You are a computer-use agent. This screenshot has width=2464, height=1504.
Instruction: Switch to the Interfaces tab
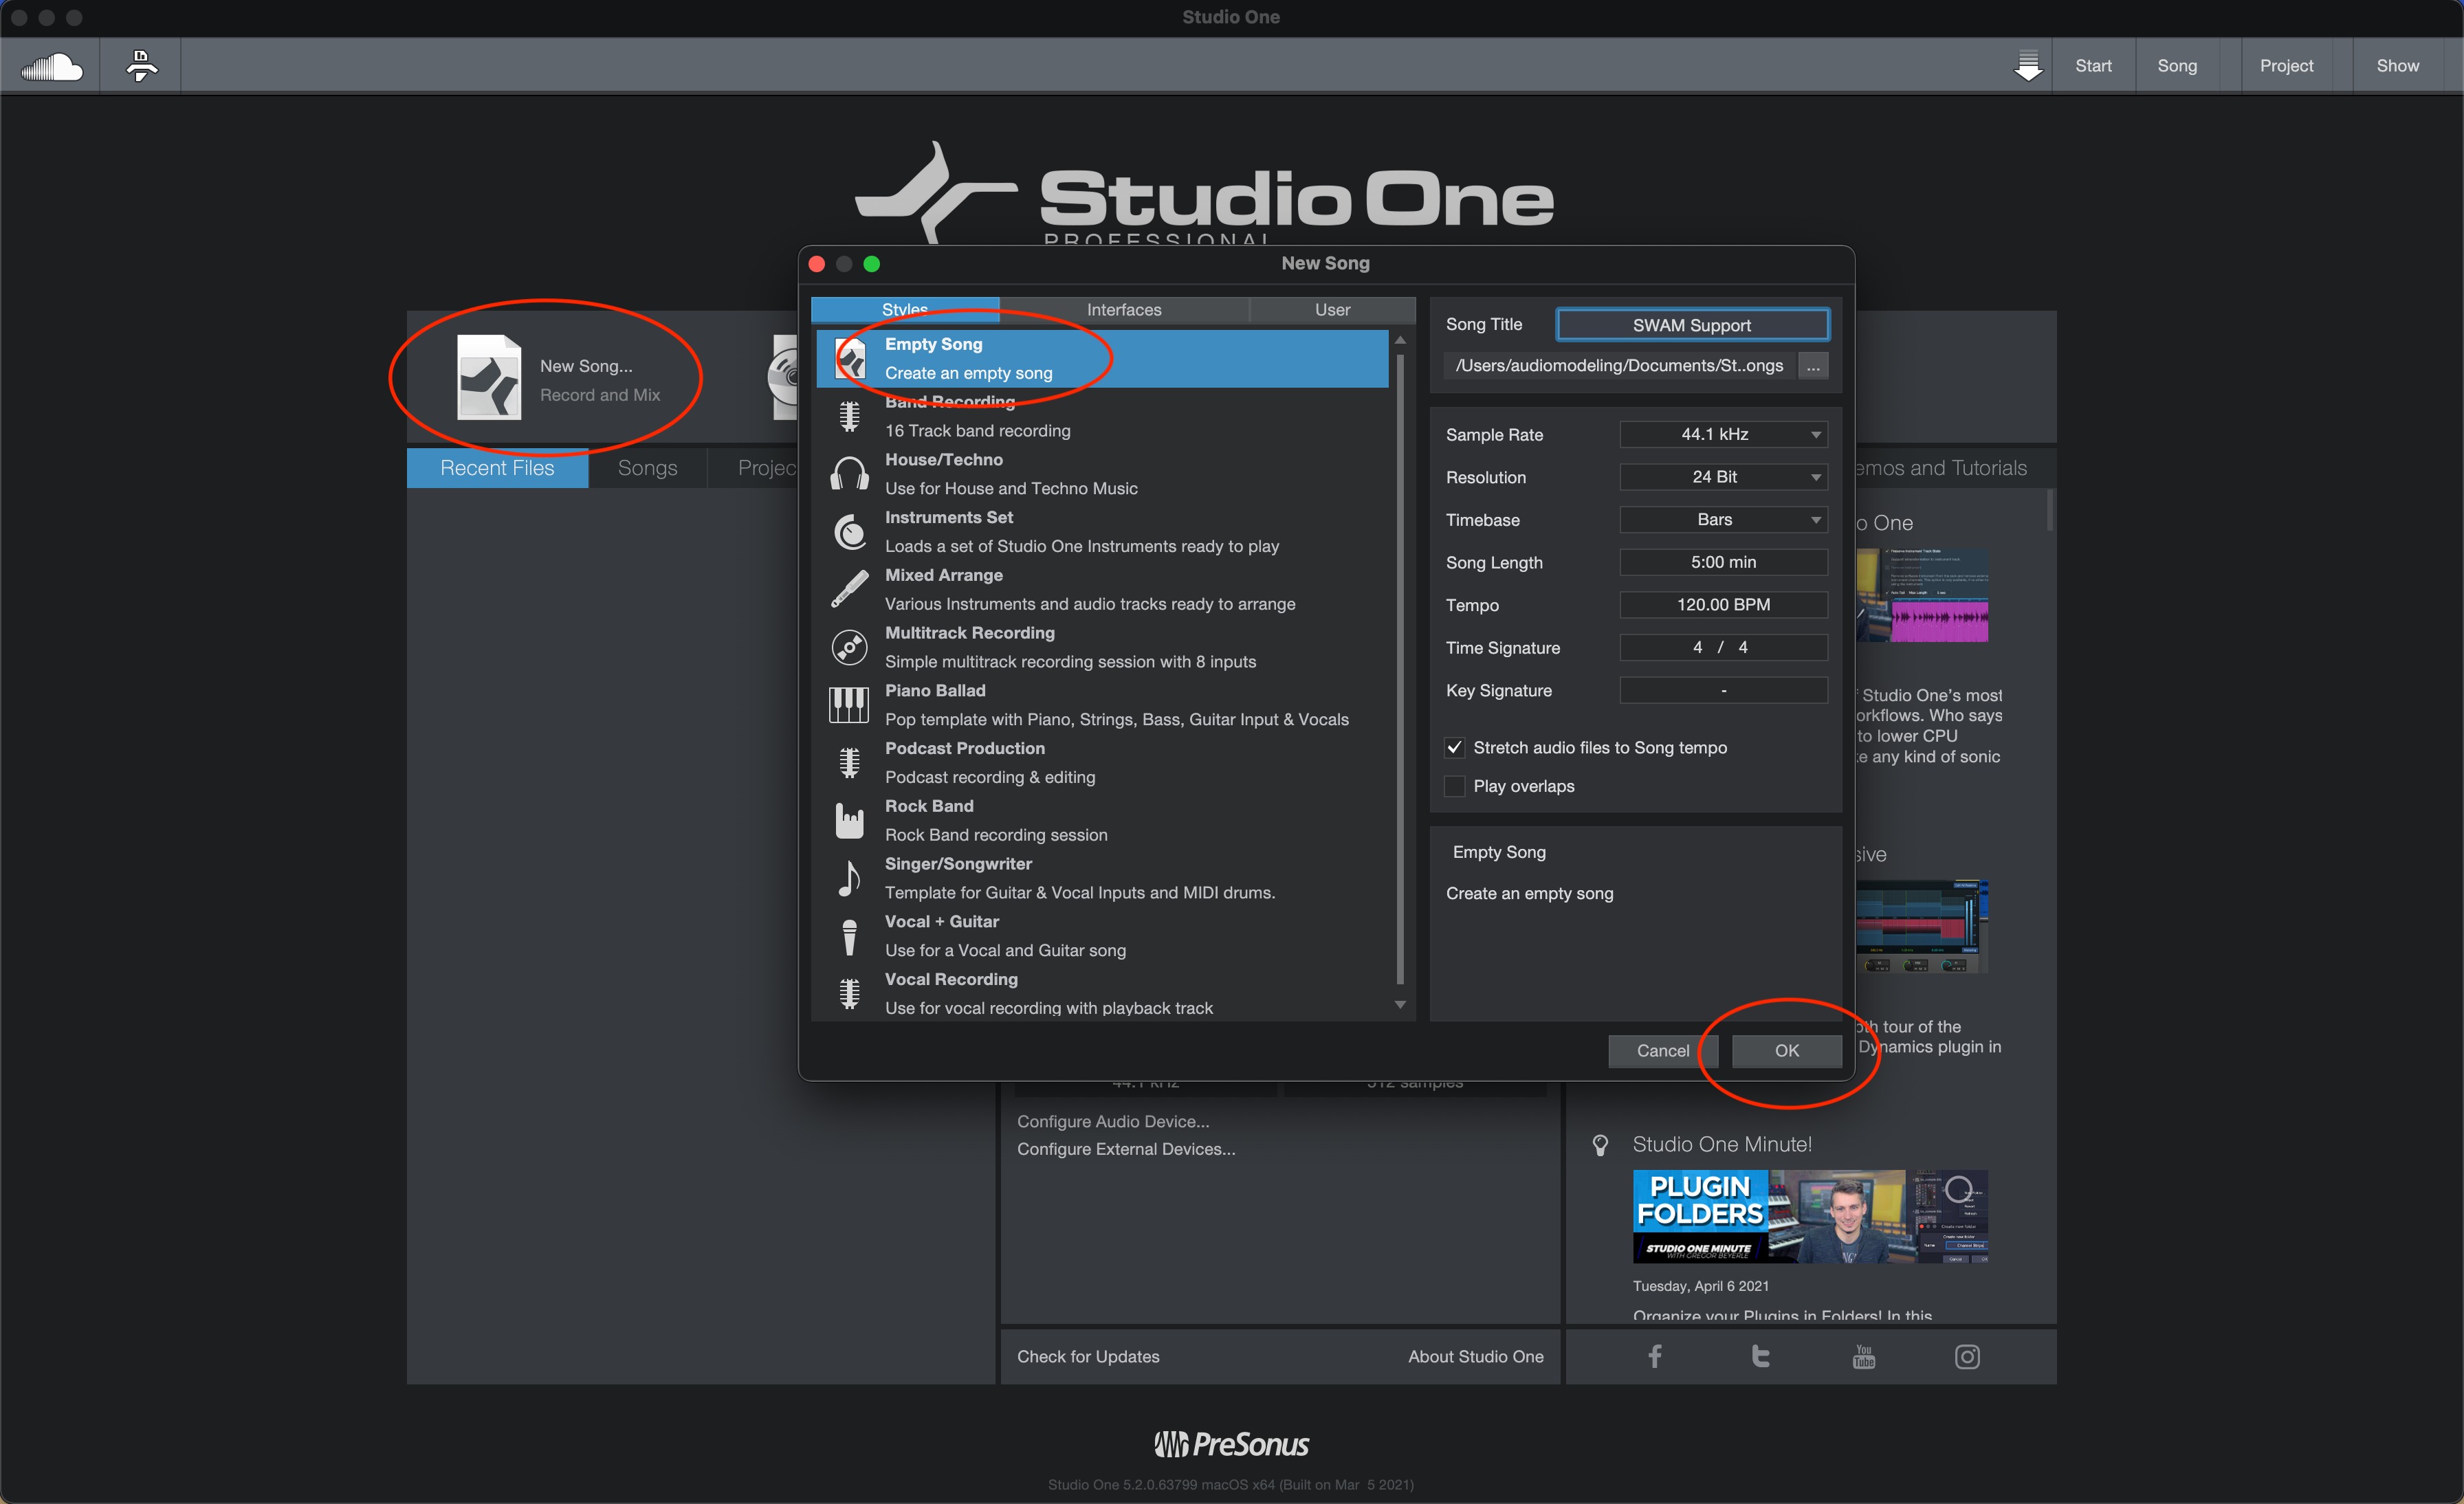[1124, 310]
